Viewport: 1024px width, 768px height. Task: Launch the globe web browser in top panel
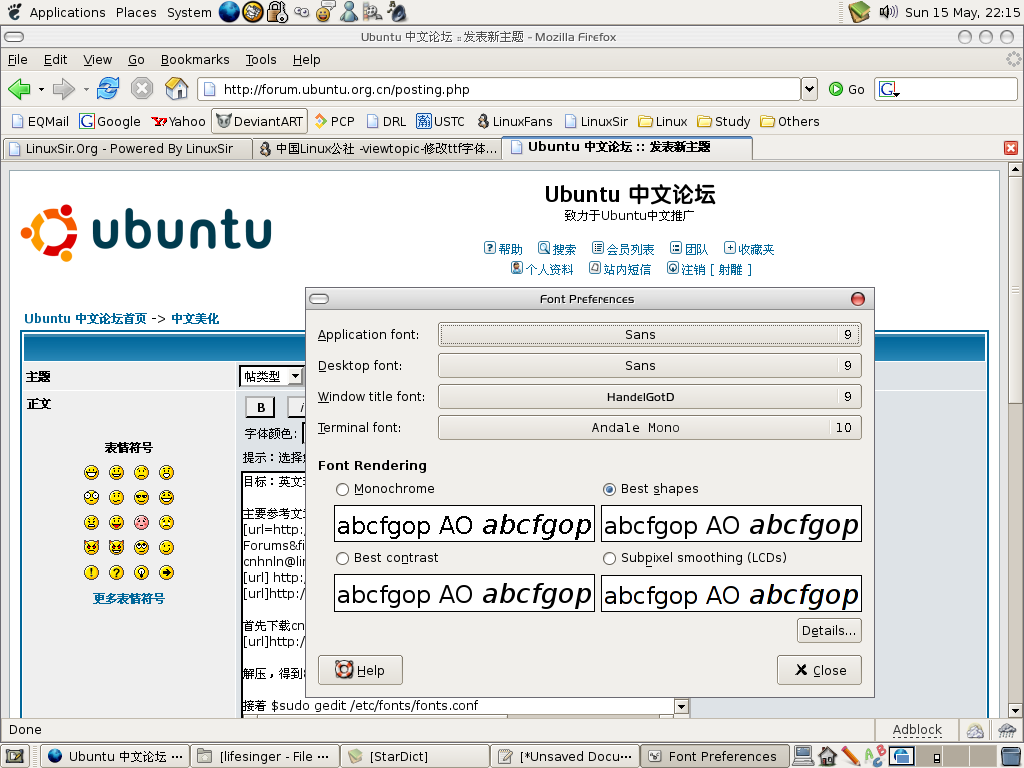(229, 12)
